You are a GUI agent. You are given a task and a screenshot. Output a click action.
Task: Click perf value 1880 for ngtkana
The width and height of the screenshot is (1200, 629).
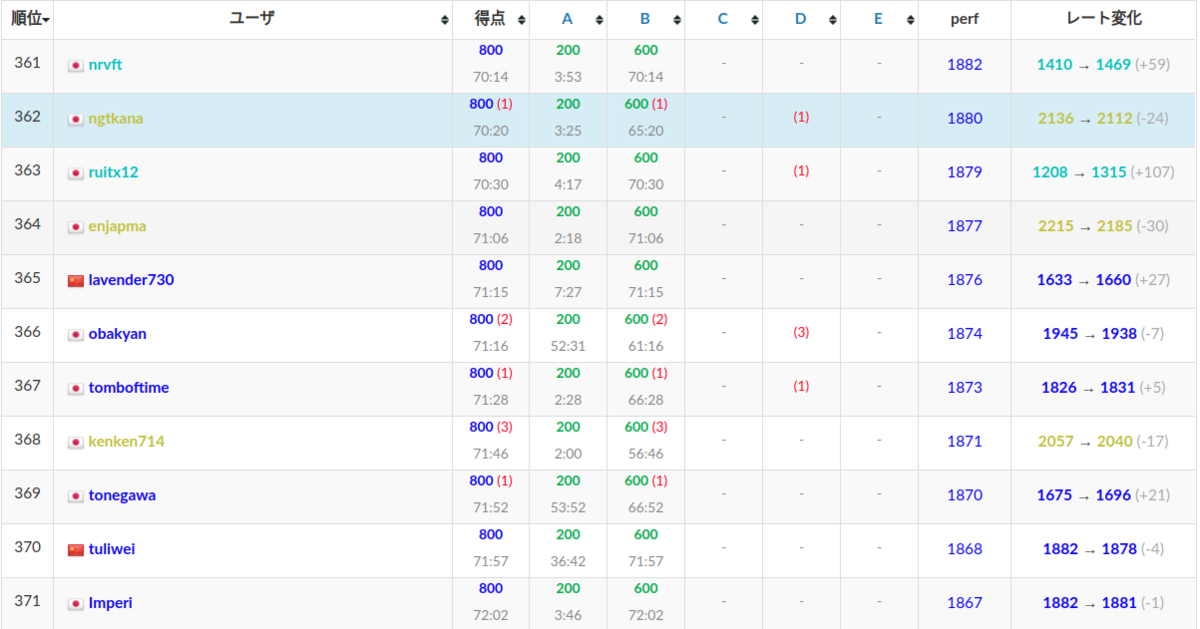coord(964,119)
